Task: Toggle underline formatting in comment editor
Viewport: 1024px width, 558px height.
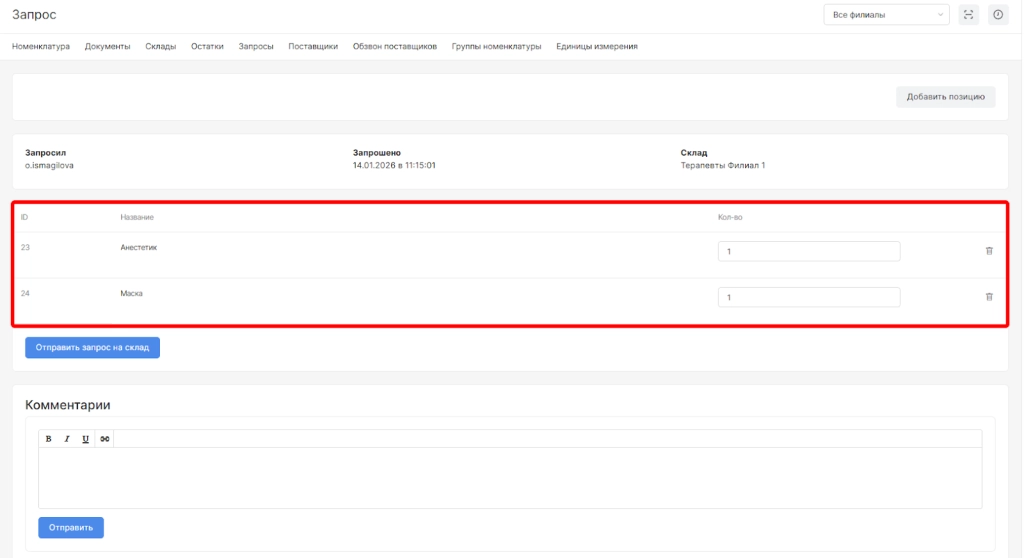Action: [x=86, y=439]
